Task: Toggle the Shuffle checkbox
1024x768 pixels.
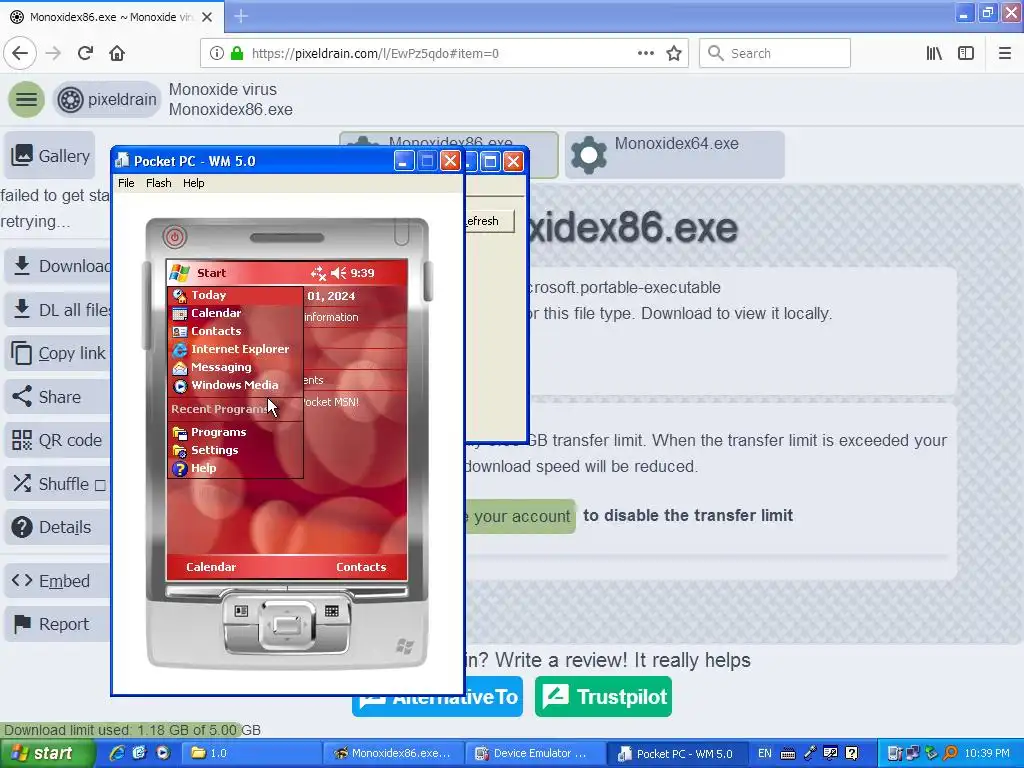Action: coord(100,485)
